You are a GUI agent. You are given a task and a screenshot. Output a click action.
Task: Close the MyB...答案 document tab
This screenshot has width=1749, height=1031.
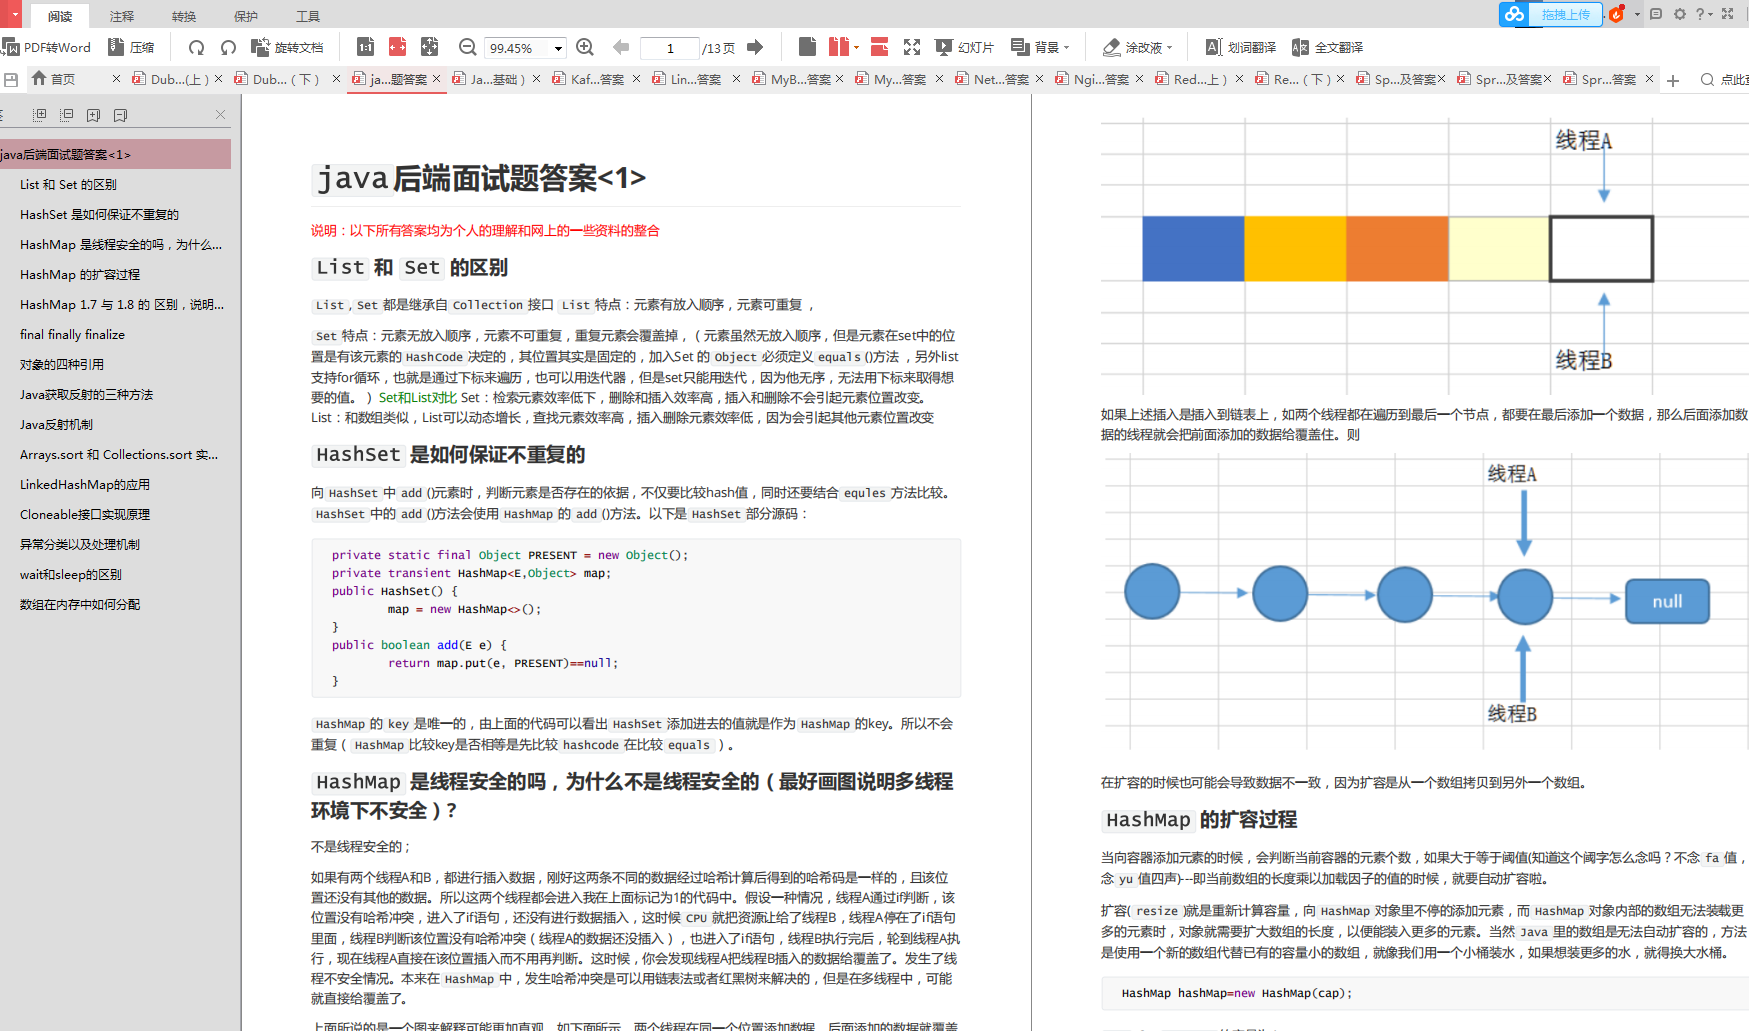click(x=839, y=79)
